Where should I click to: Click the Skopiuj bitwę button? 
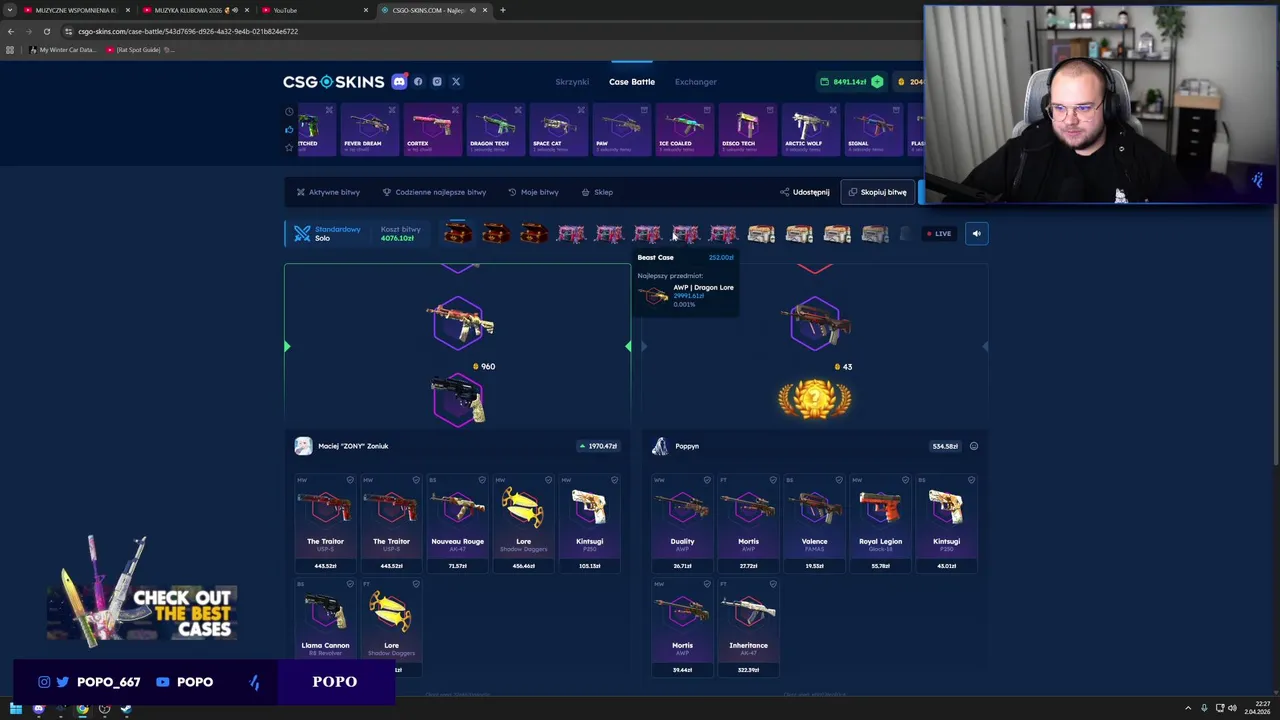(878, 192)
